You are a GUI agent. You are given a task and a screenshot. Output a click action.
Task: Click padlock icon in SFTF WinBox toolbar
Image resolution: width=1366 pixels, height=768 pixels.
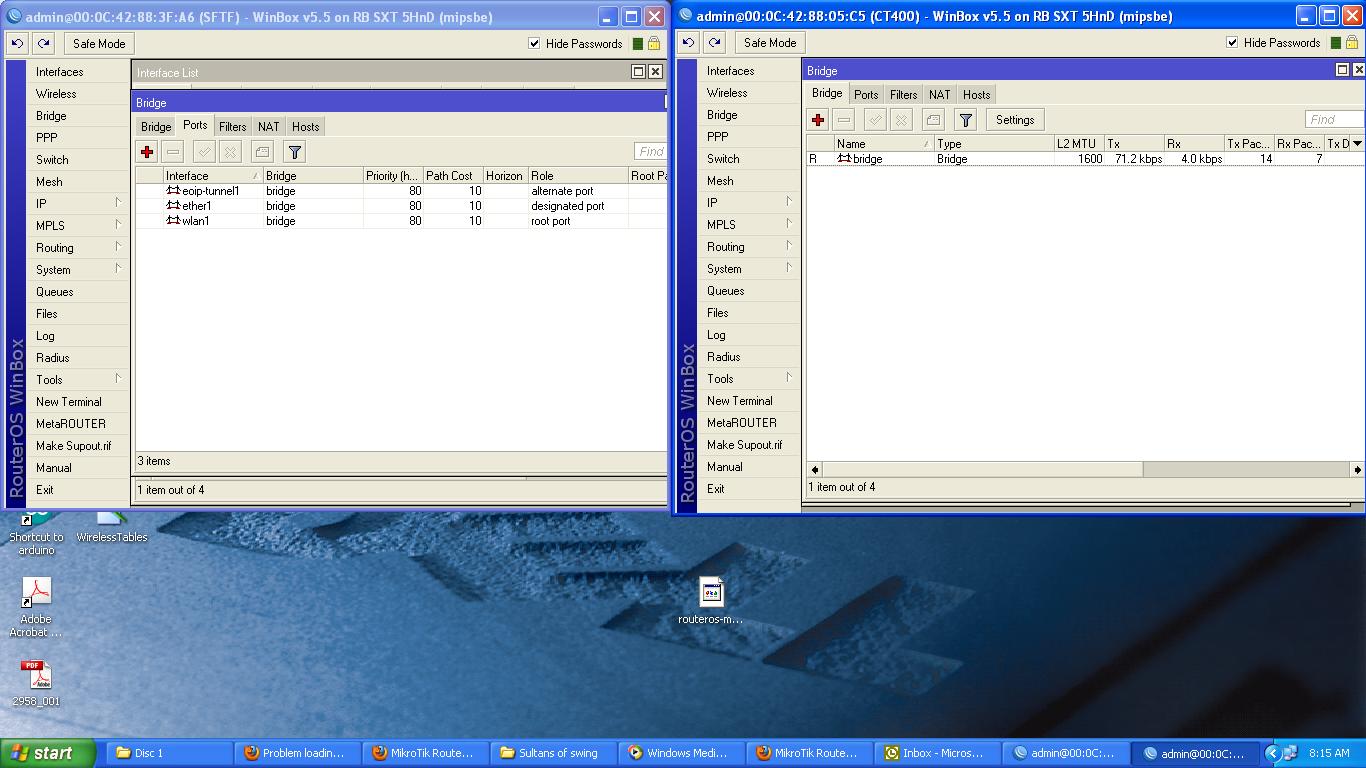[653, 43]
